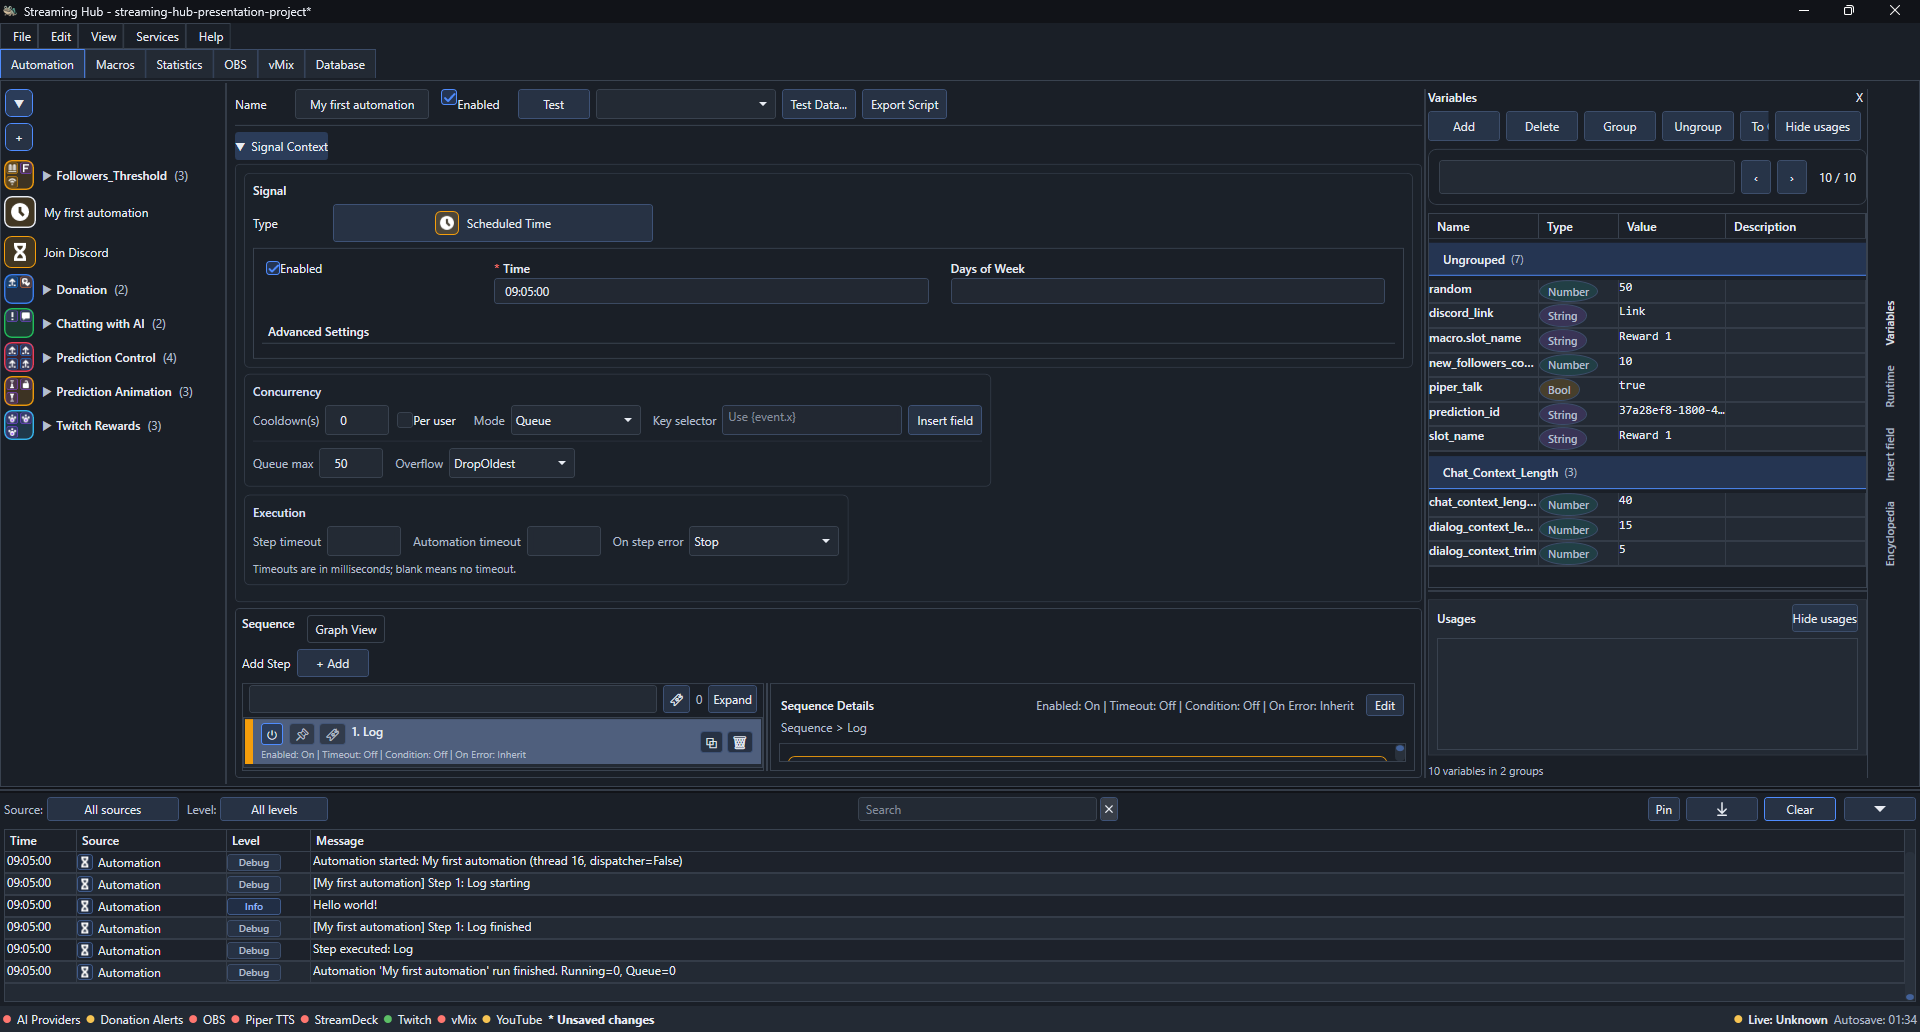1920x1032 pixels.
Task: Open the OBS tab
Action: tap(235, 64)
